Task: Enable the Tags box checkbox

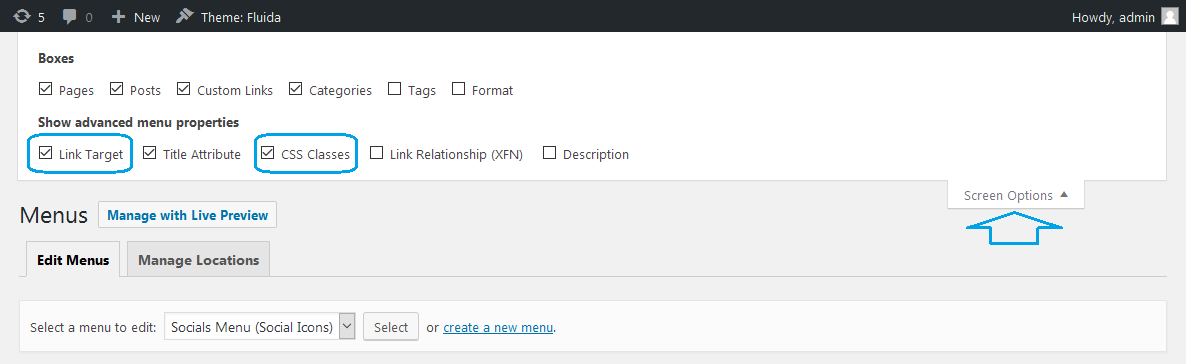Action: tap(394, 89)
